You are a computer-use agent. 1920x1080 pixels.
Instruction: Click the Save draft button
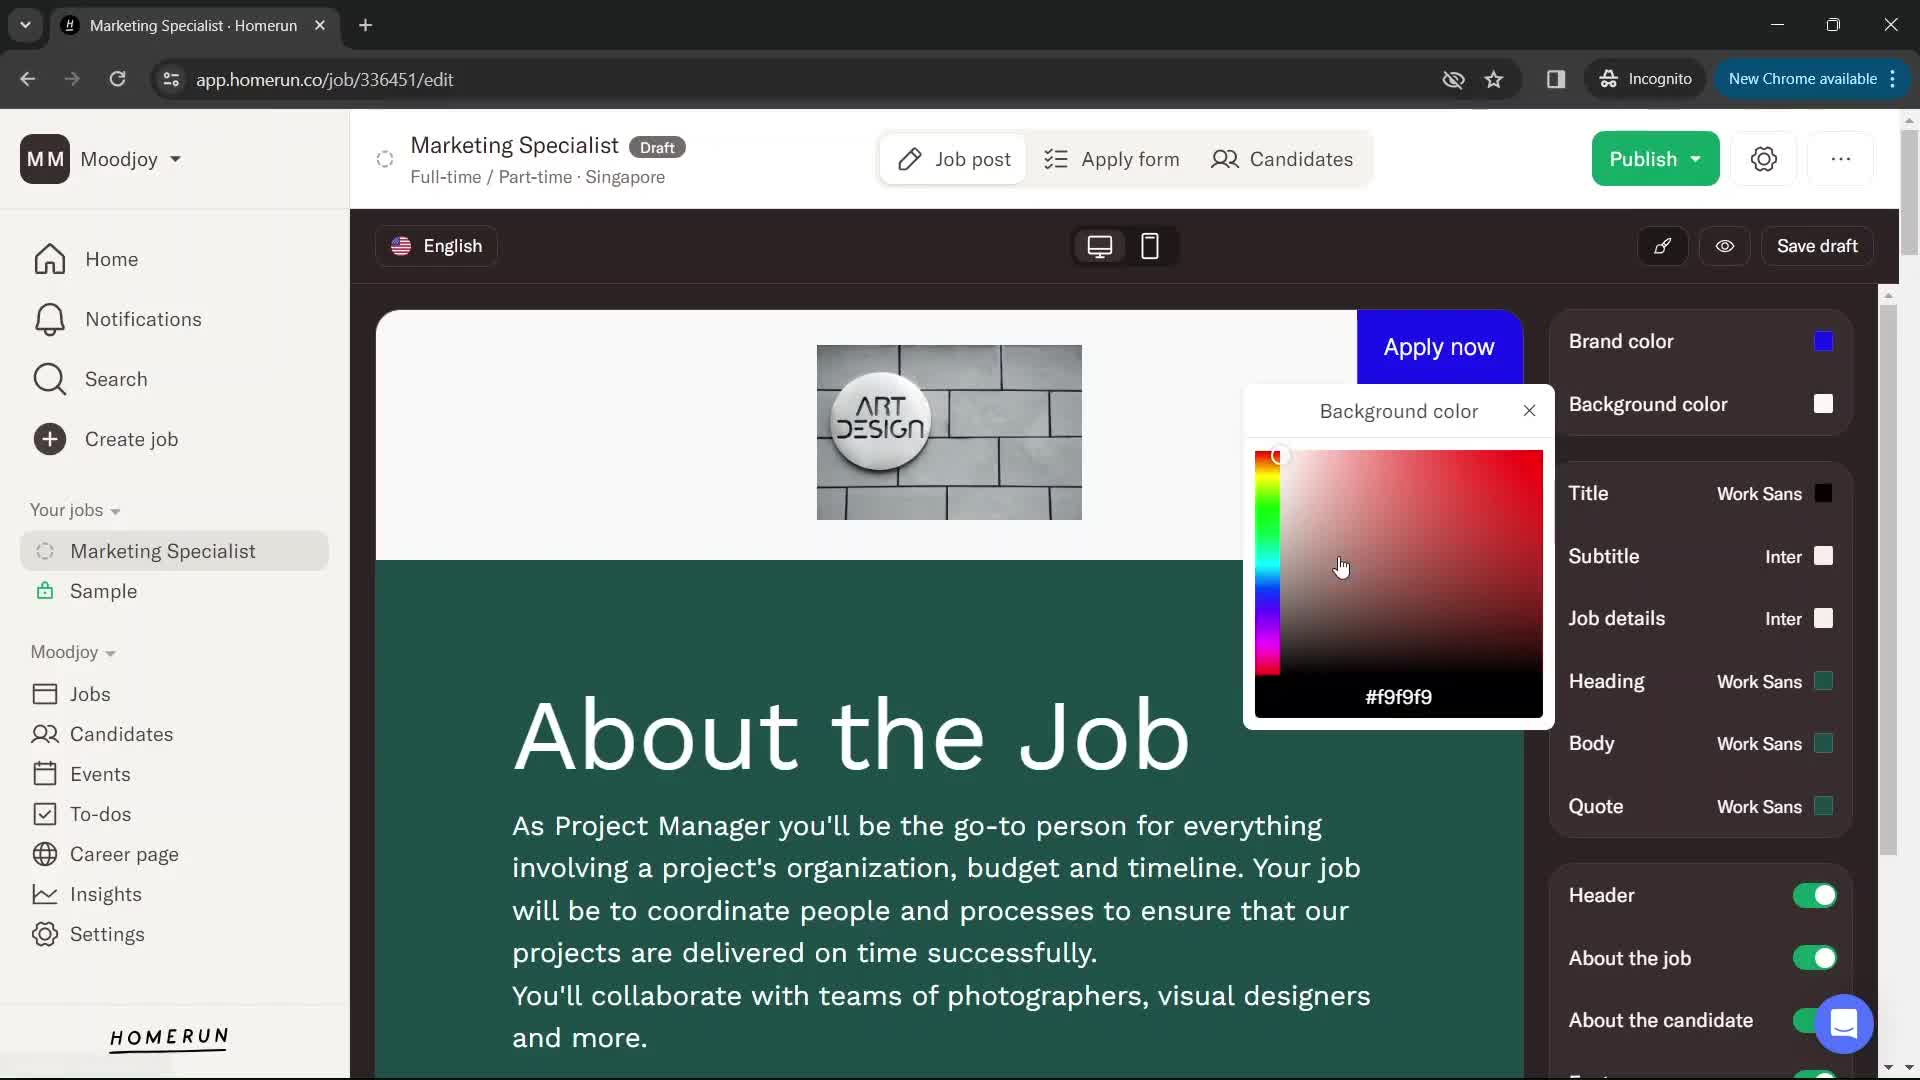1817,246
